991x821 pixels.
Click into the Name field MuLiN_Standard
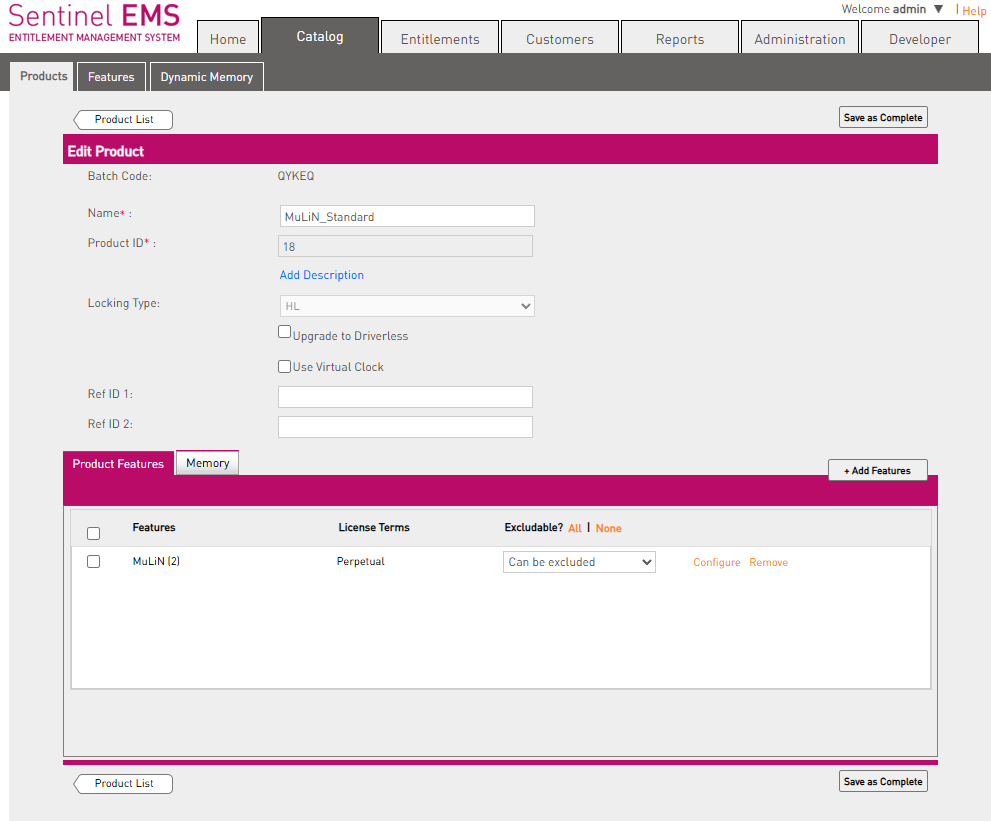coord(407,216)
